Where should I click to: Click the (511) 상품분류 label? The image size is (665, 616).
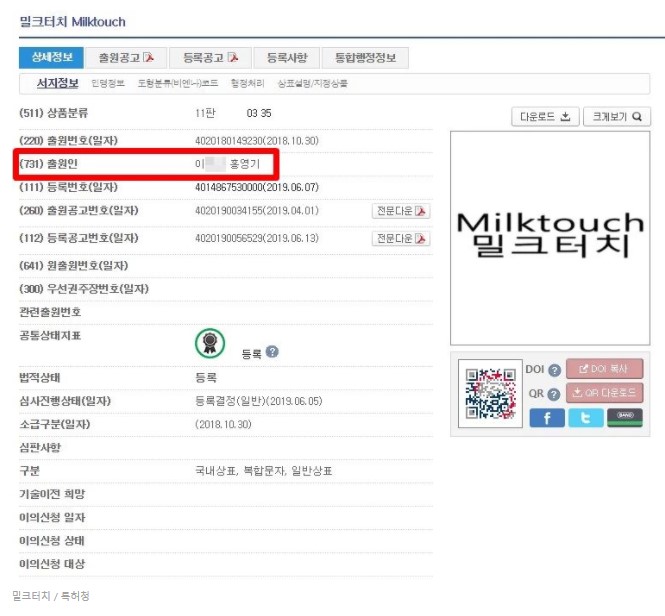click(x=53, y=113)
